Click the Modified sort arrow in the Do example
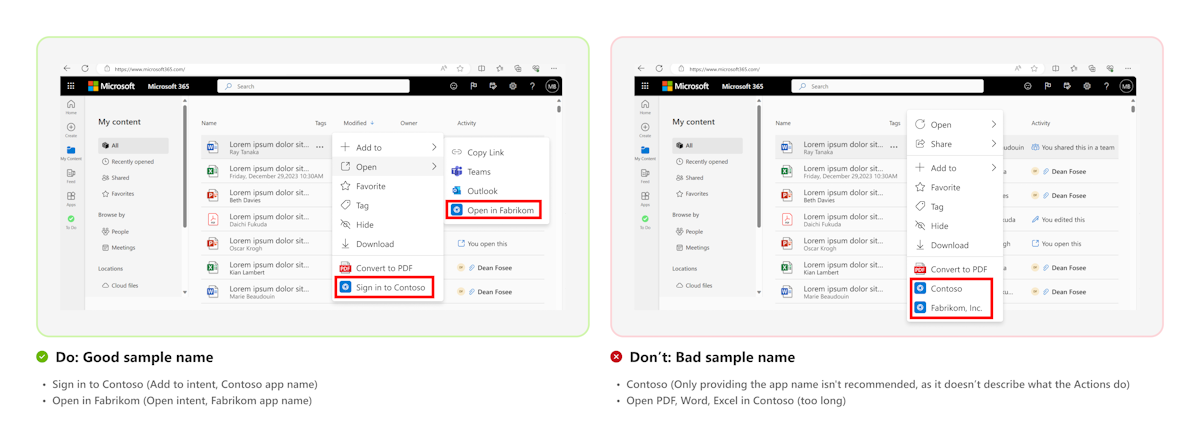The width and height of the screenshot is (1200, 444). click(x=373, y=123)
